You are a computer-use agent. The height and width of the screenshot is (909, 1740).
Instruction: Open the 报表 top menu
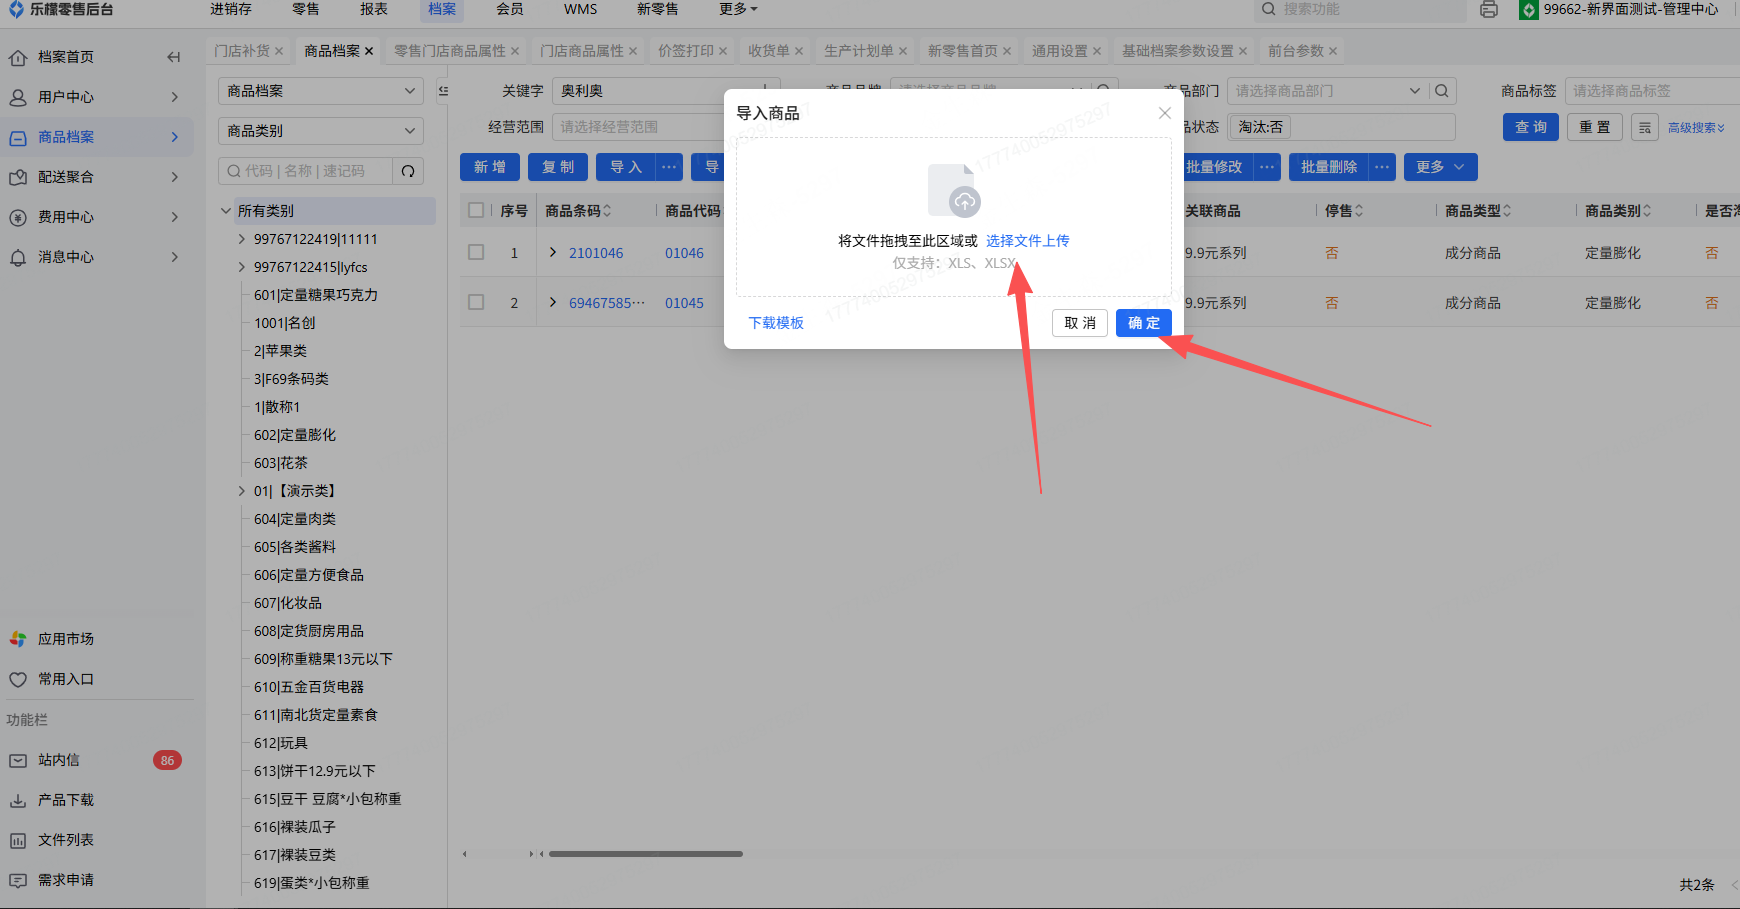(374, 10)
